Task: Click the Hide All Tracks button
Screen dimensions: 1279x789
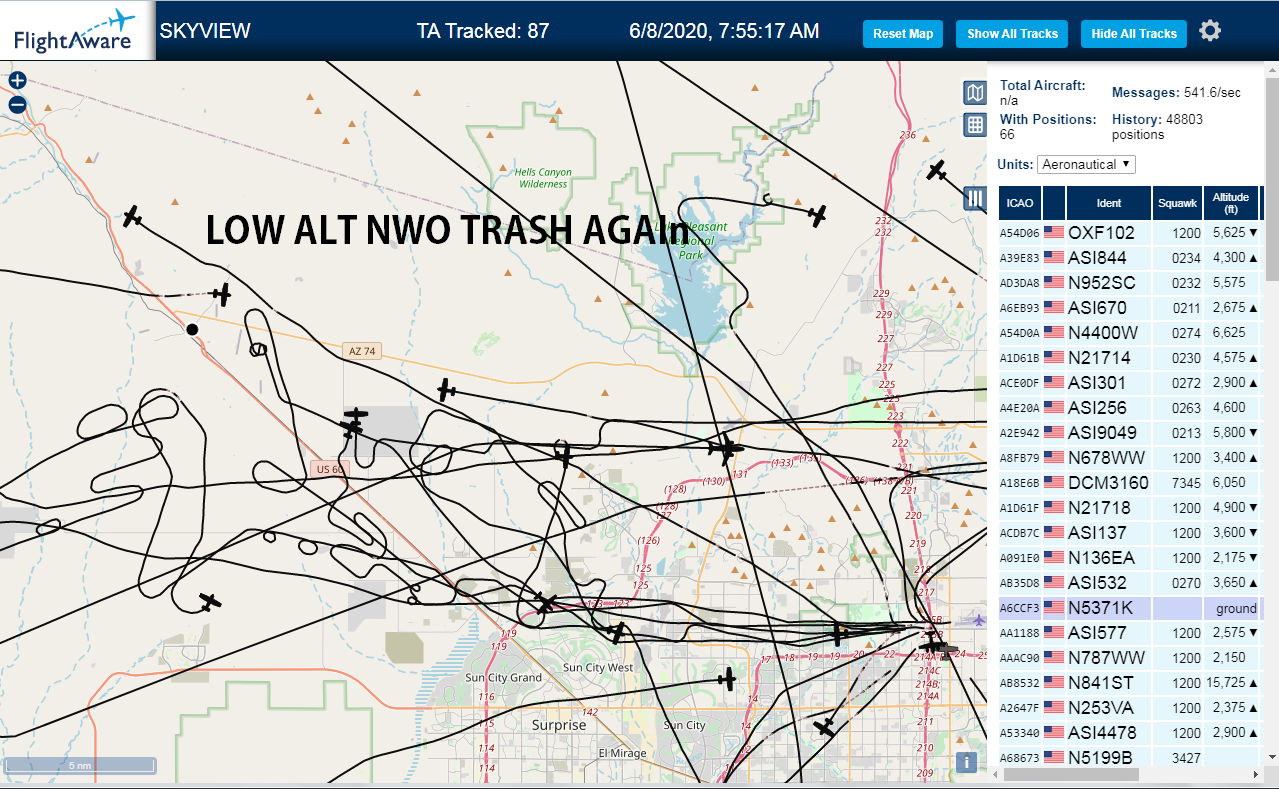Action: (x=1134, y=33)
